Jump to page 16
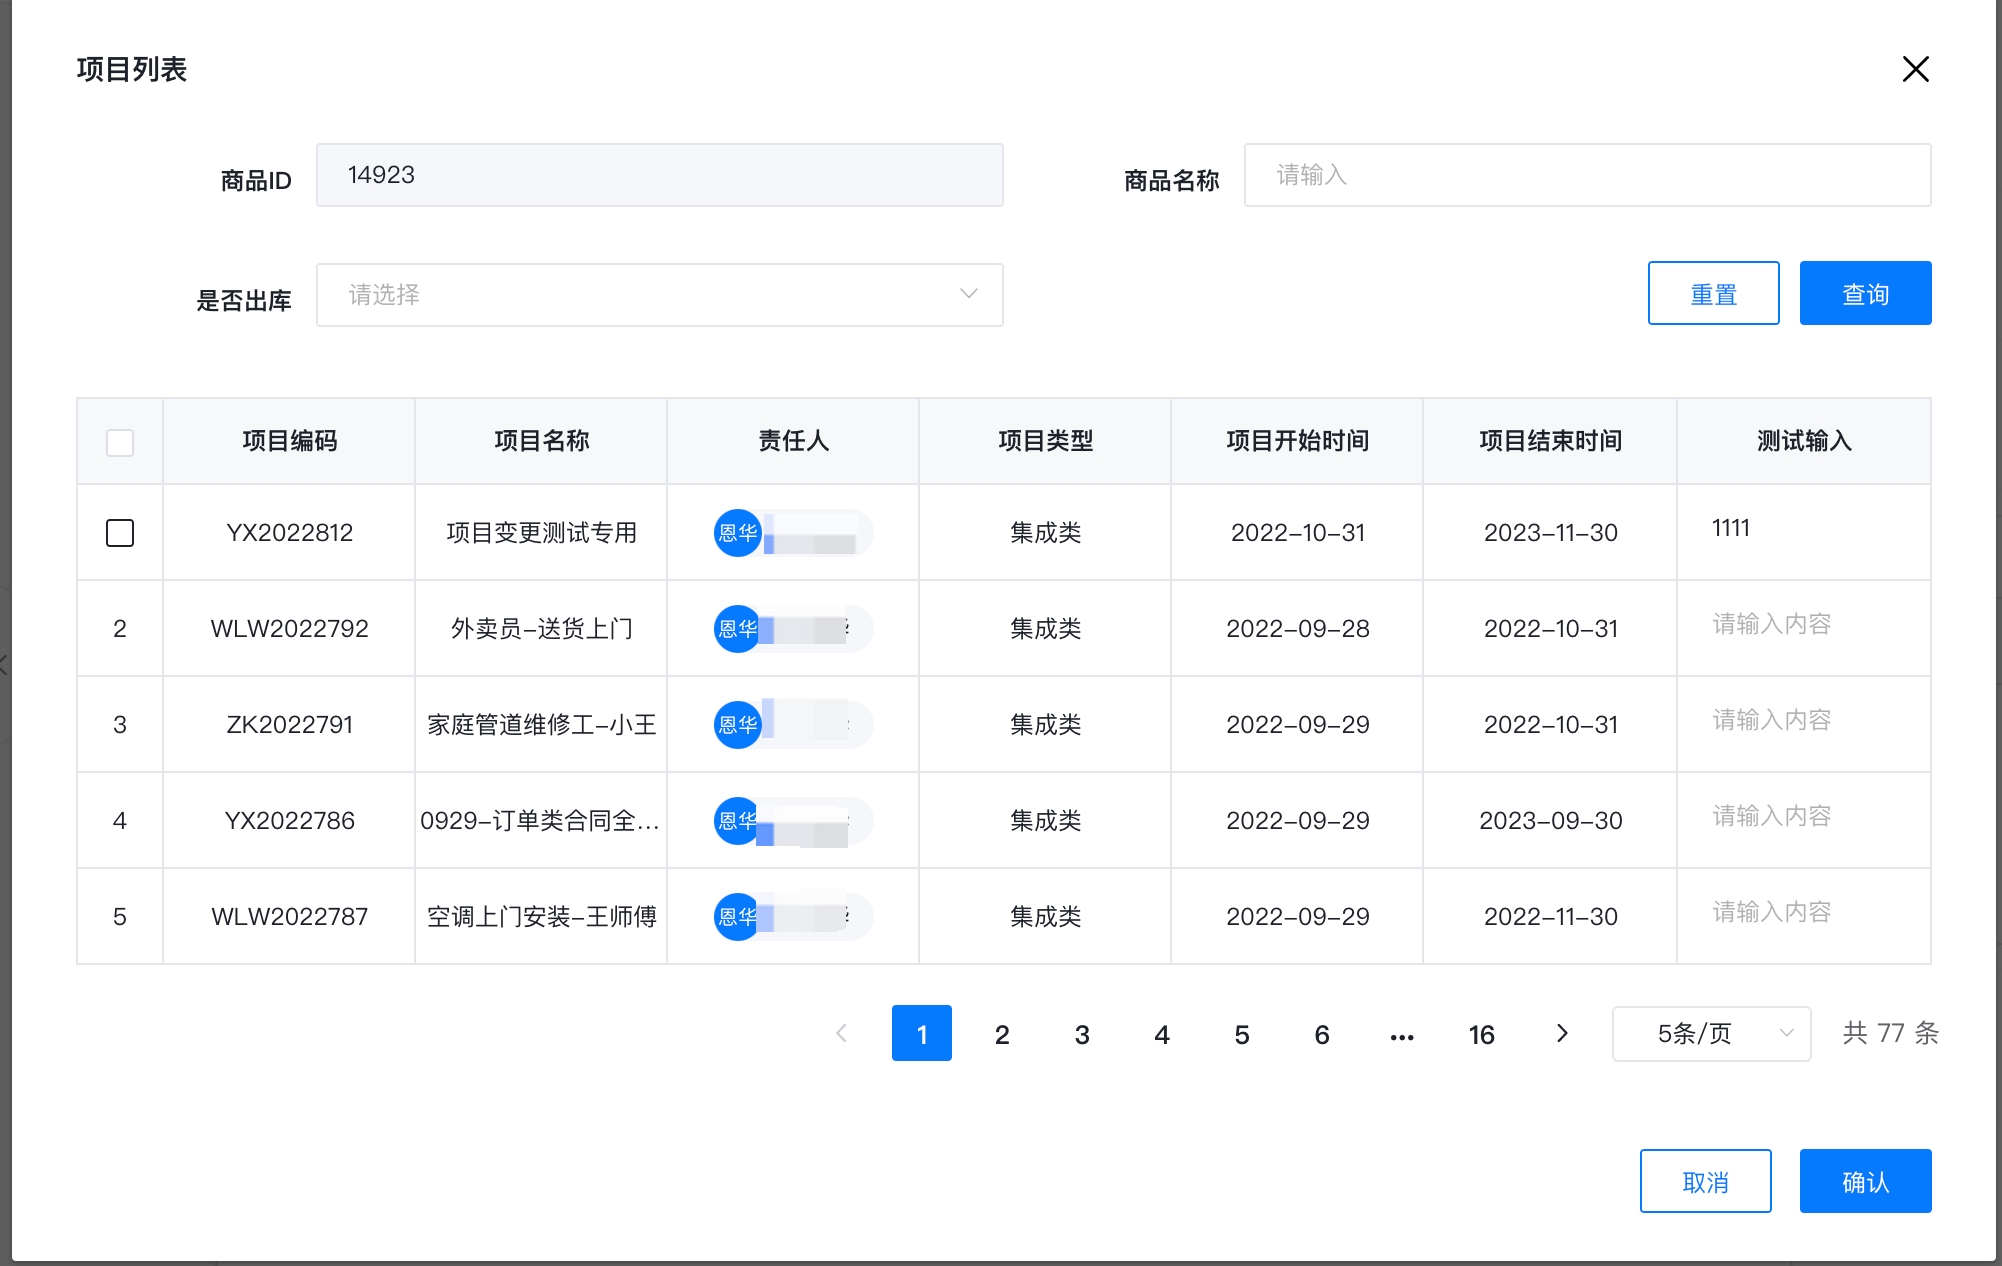The height and width of the screenshot is (1266, 2002). tap(1481, 1035)
